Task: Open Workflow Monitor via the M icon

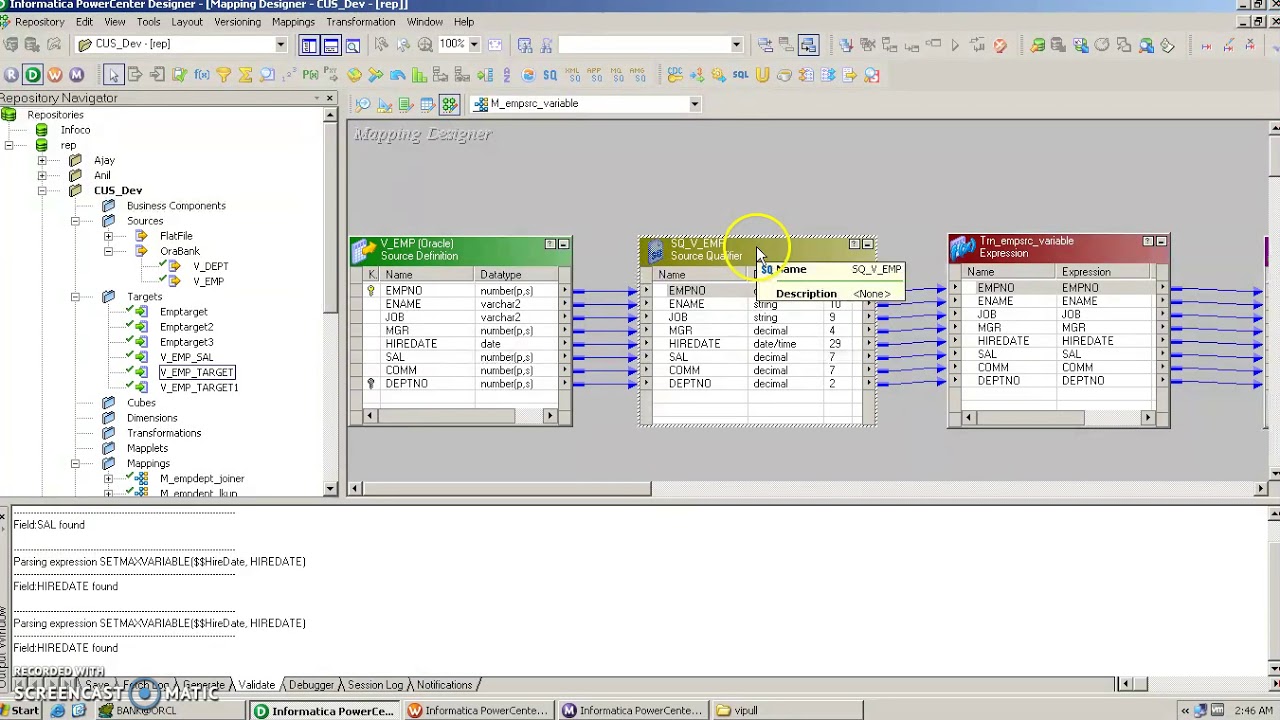Action: click(x=76, y=75)
